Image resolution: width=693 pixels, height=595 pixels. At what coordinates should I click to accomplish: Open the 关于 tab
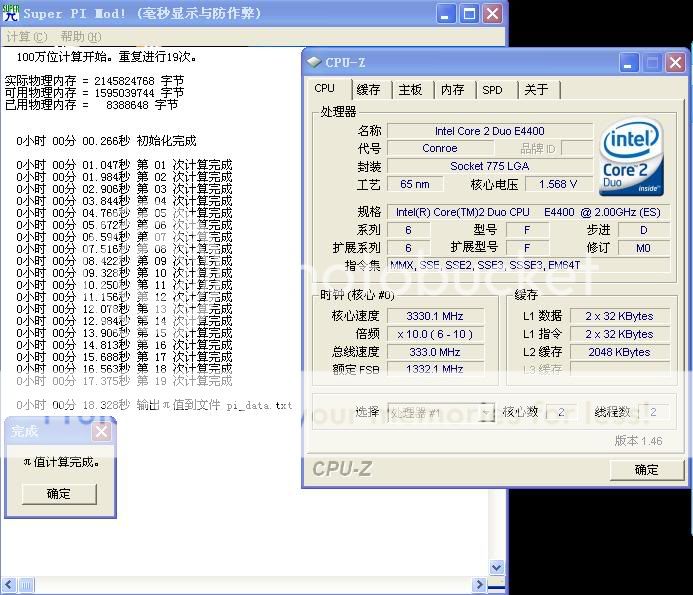pyautogui.click(x=536, y=90)
